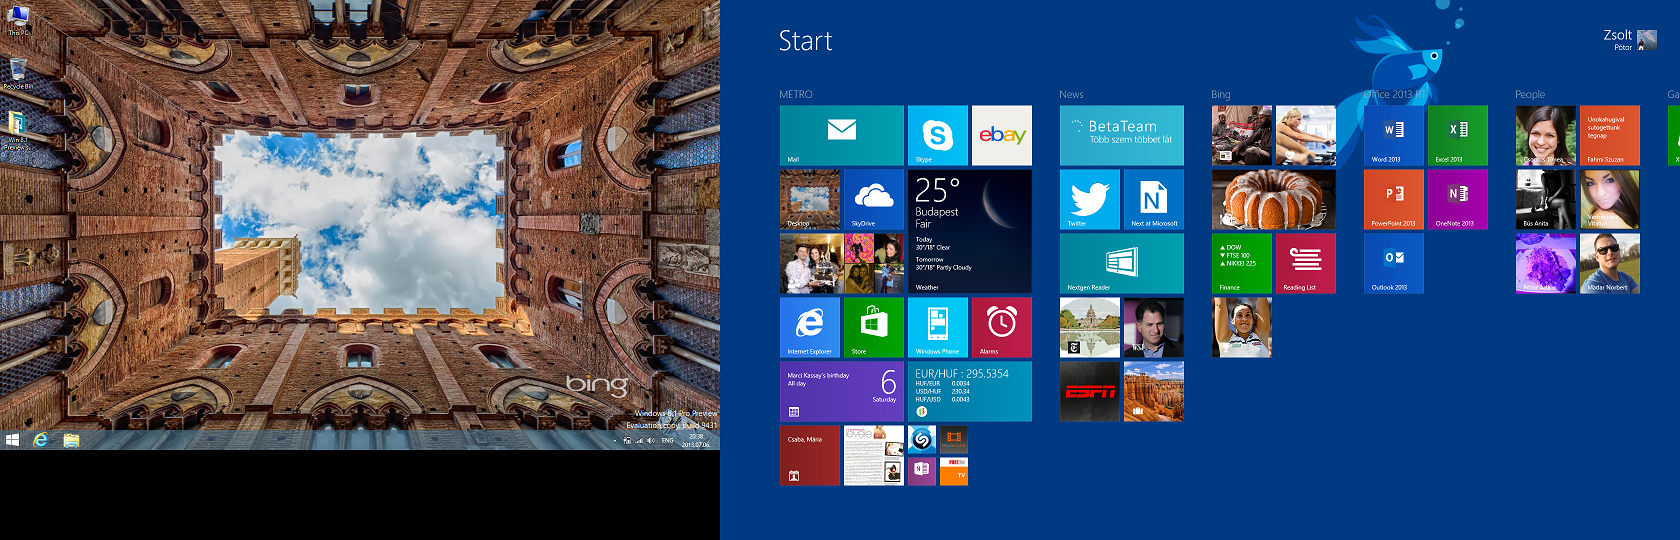Open the WSJ news tile
Image resolution: width=1680 pixels, height=540 pixels.
[1153, 327]
